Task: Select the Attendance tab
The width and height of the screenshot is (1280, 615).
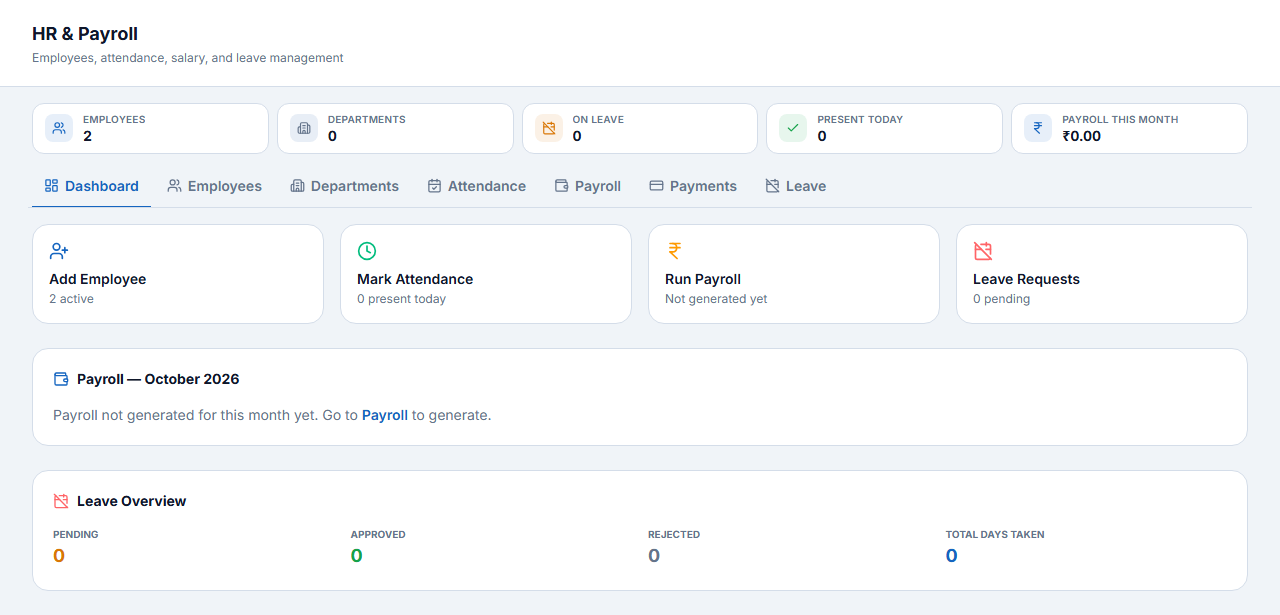Action: pos(477,186)
